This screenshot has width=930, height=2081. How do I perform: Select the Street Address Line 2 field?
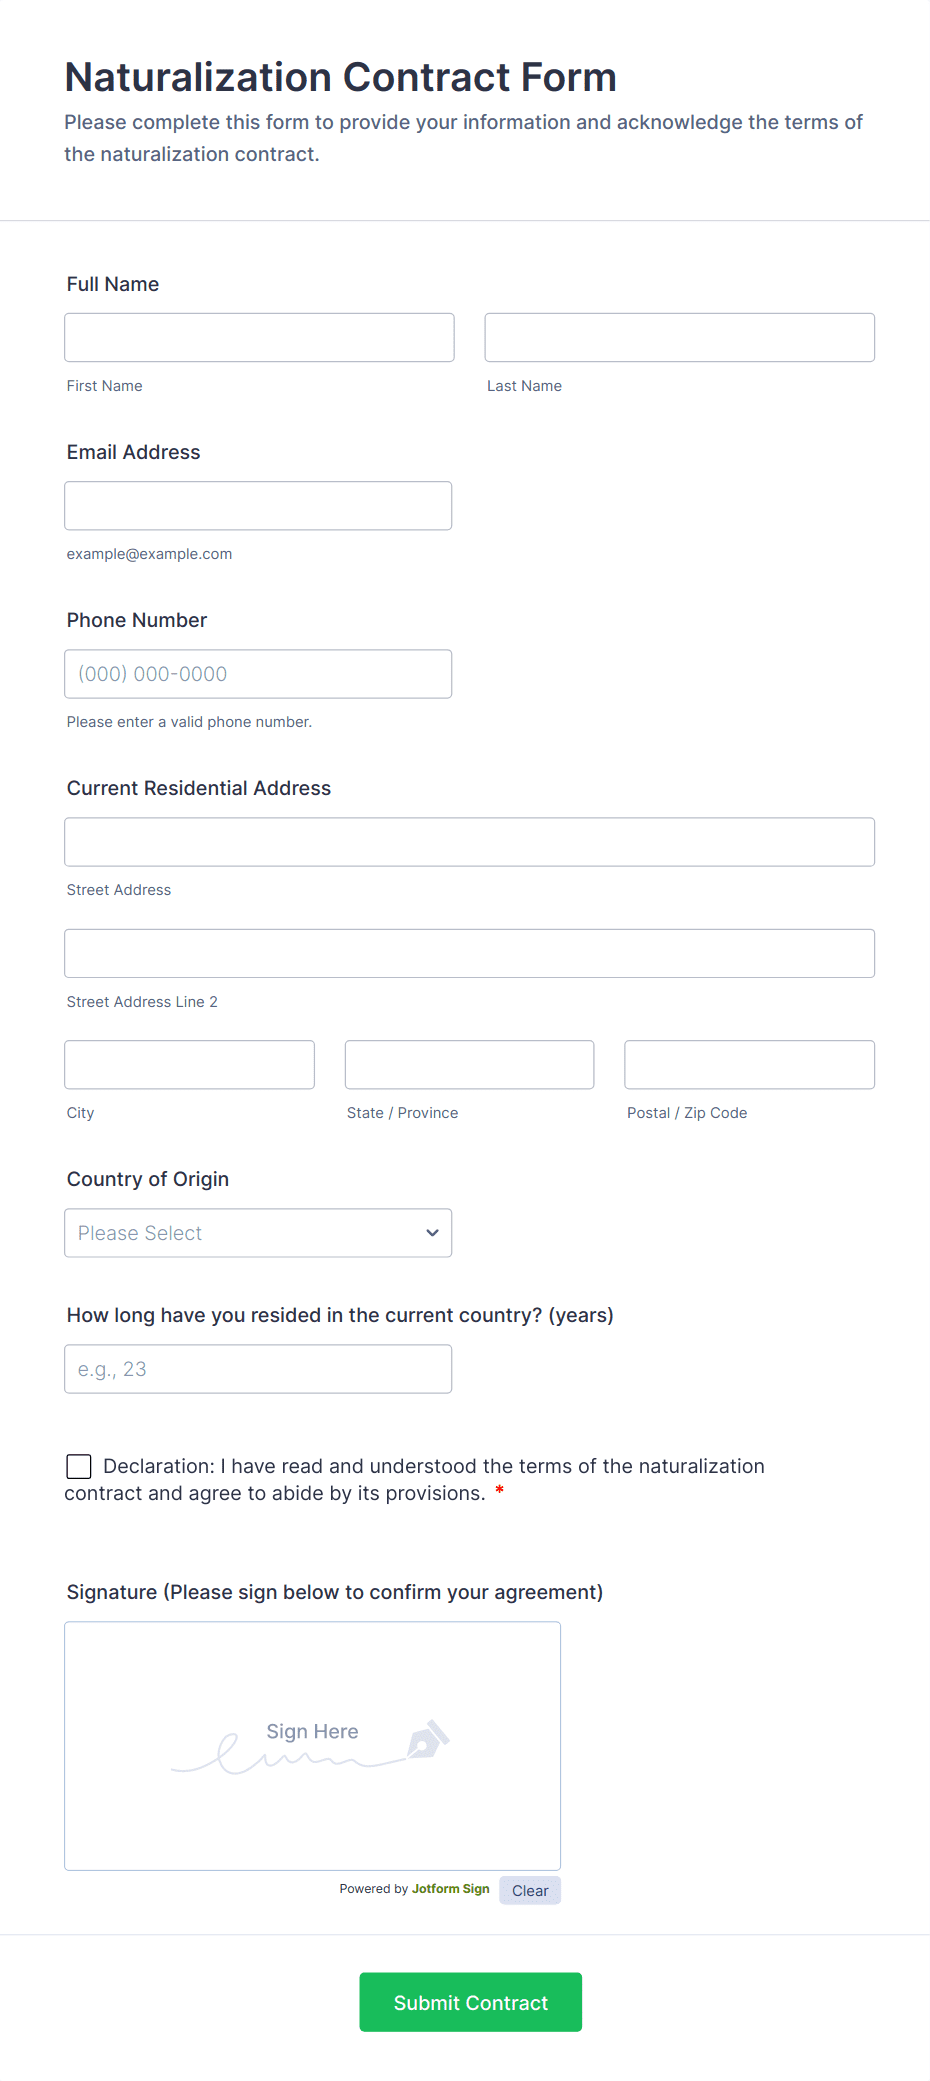pyautogui.click(x=469, y=953)
